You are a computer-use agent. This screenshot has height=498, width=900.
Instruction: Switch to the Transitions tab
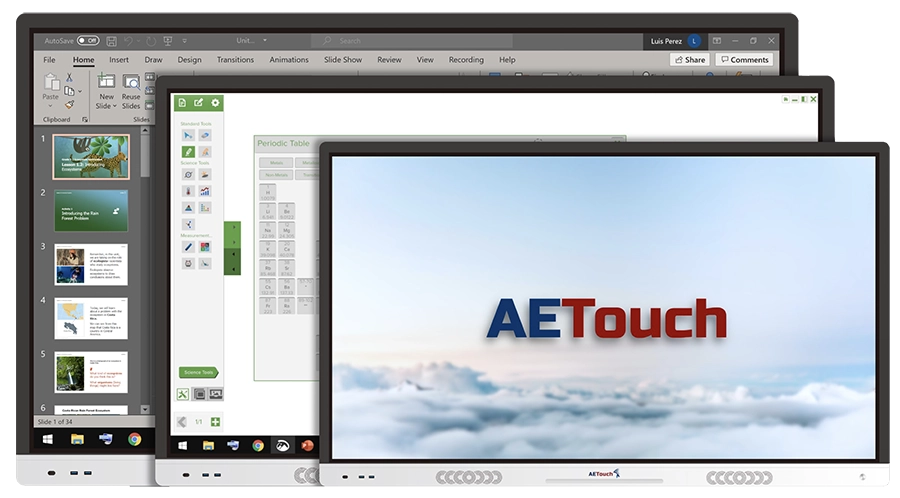tap(235, 60)
